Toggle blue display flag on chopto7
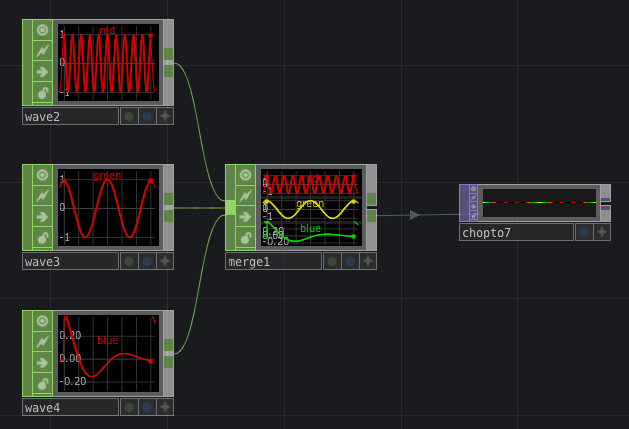 pos(584,232)
